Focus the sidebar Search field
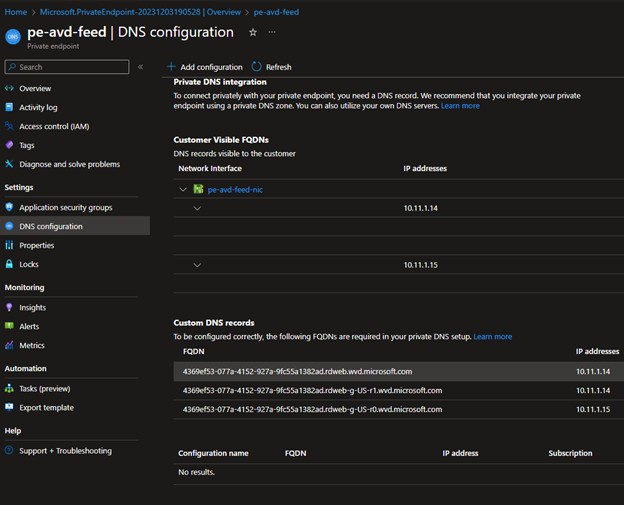The width and height of the screenshot is (624, 505). click(x=67, y=67)
